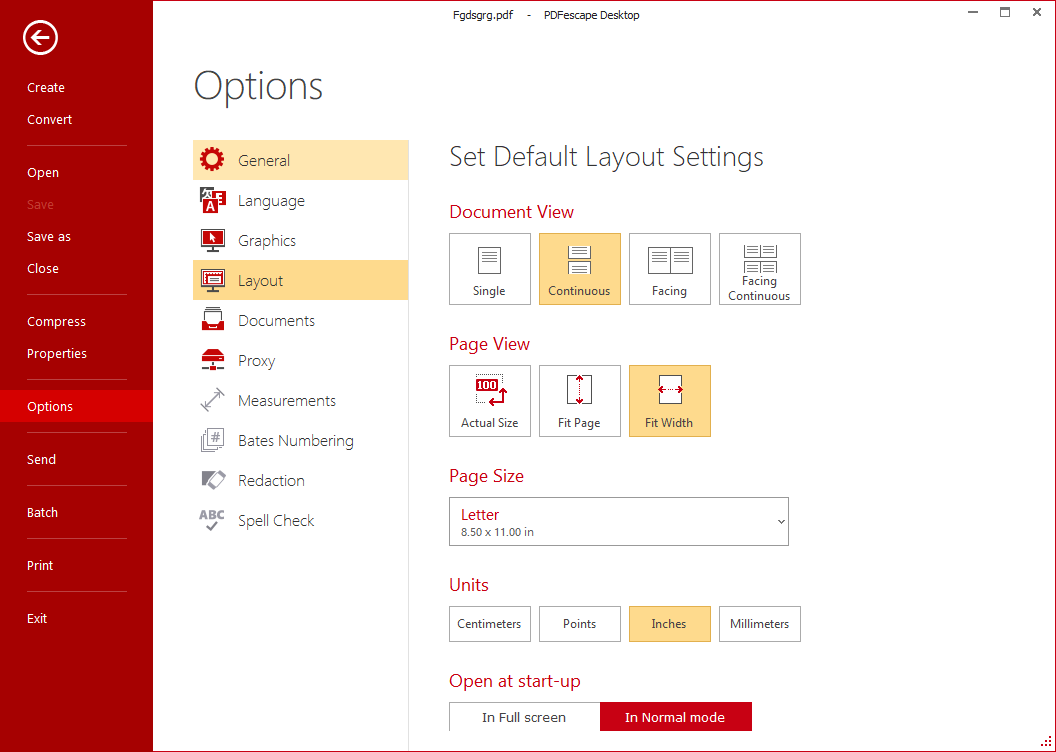Screen dimensions: 1056x752
Task: Select In Normal mode start-up
Action: click(x=675, y=717)
